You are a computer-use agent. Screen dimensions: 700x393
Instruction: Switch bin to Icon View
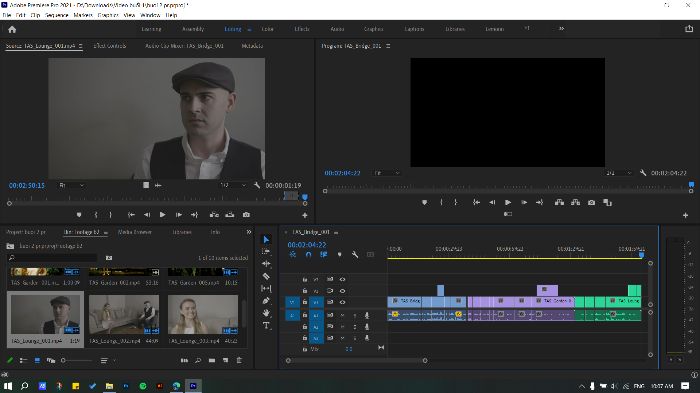click(x=38, y=360)
